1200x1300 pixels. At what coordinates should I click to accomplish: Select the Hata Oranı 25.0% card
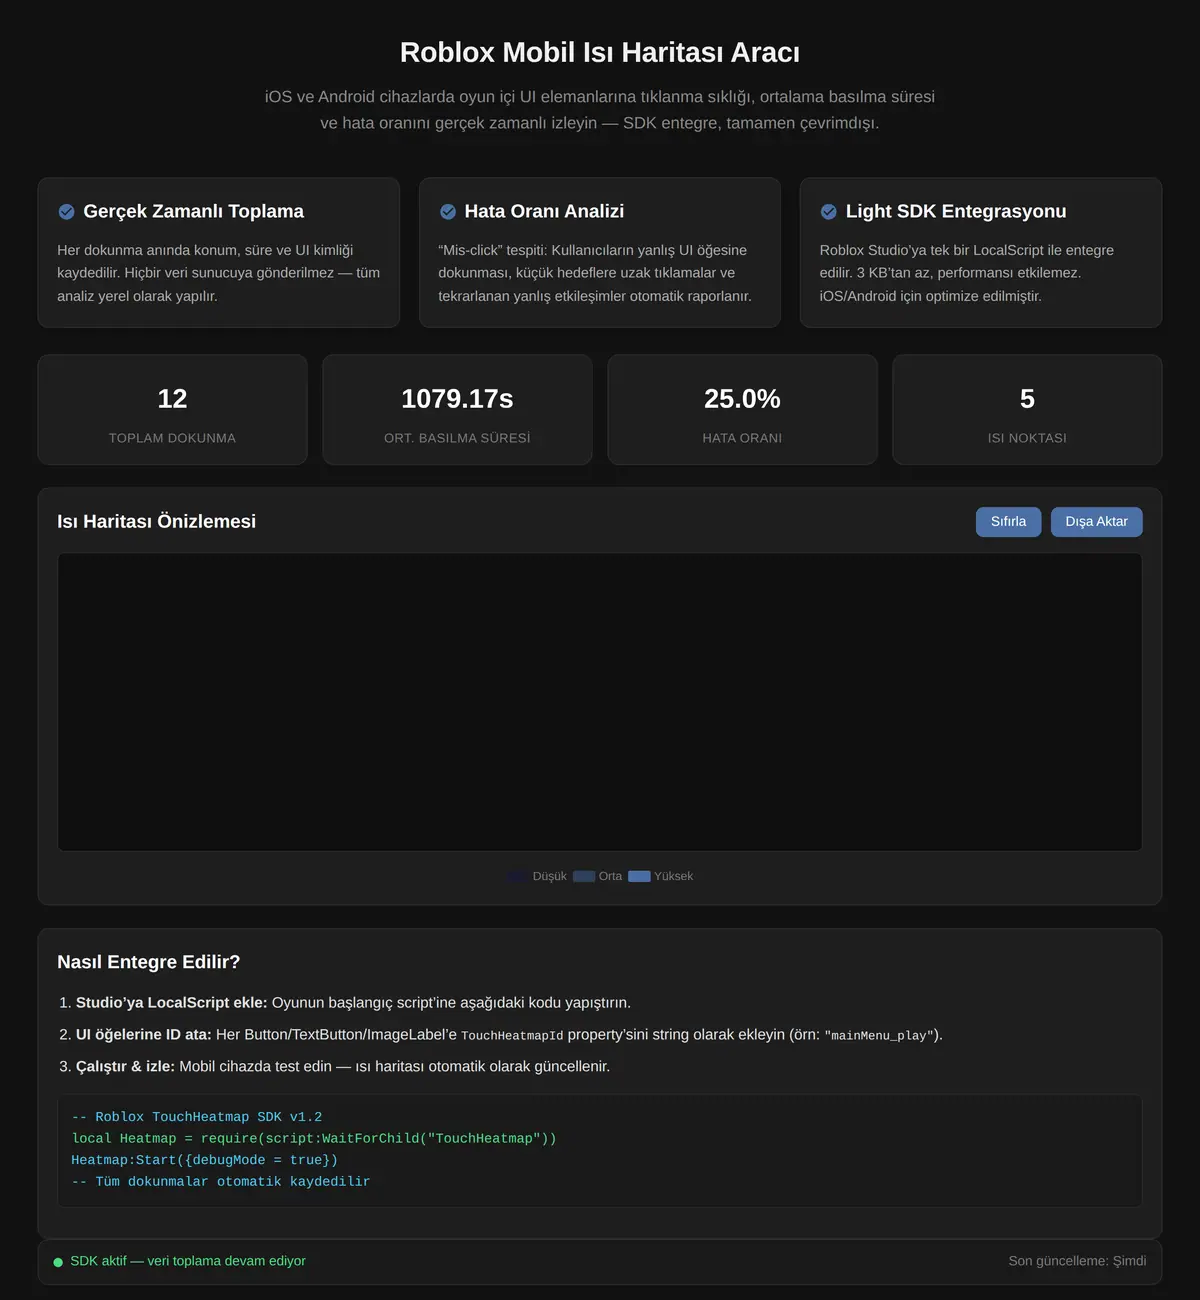click(742, 410)
